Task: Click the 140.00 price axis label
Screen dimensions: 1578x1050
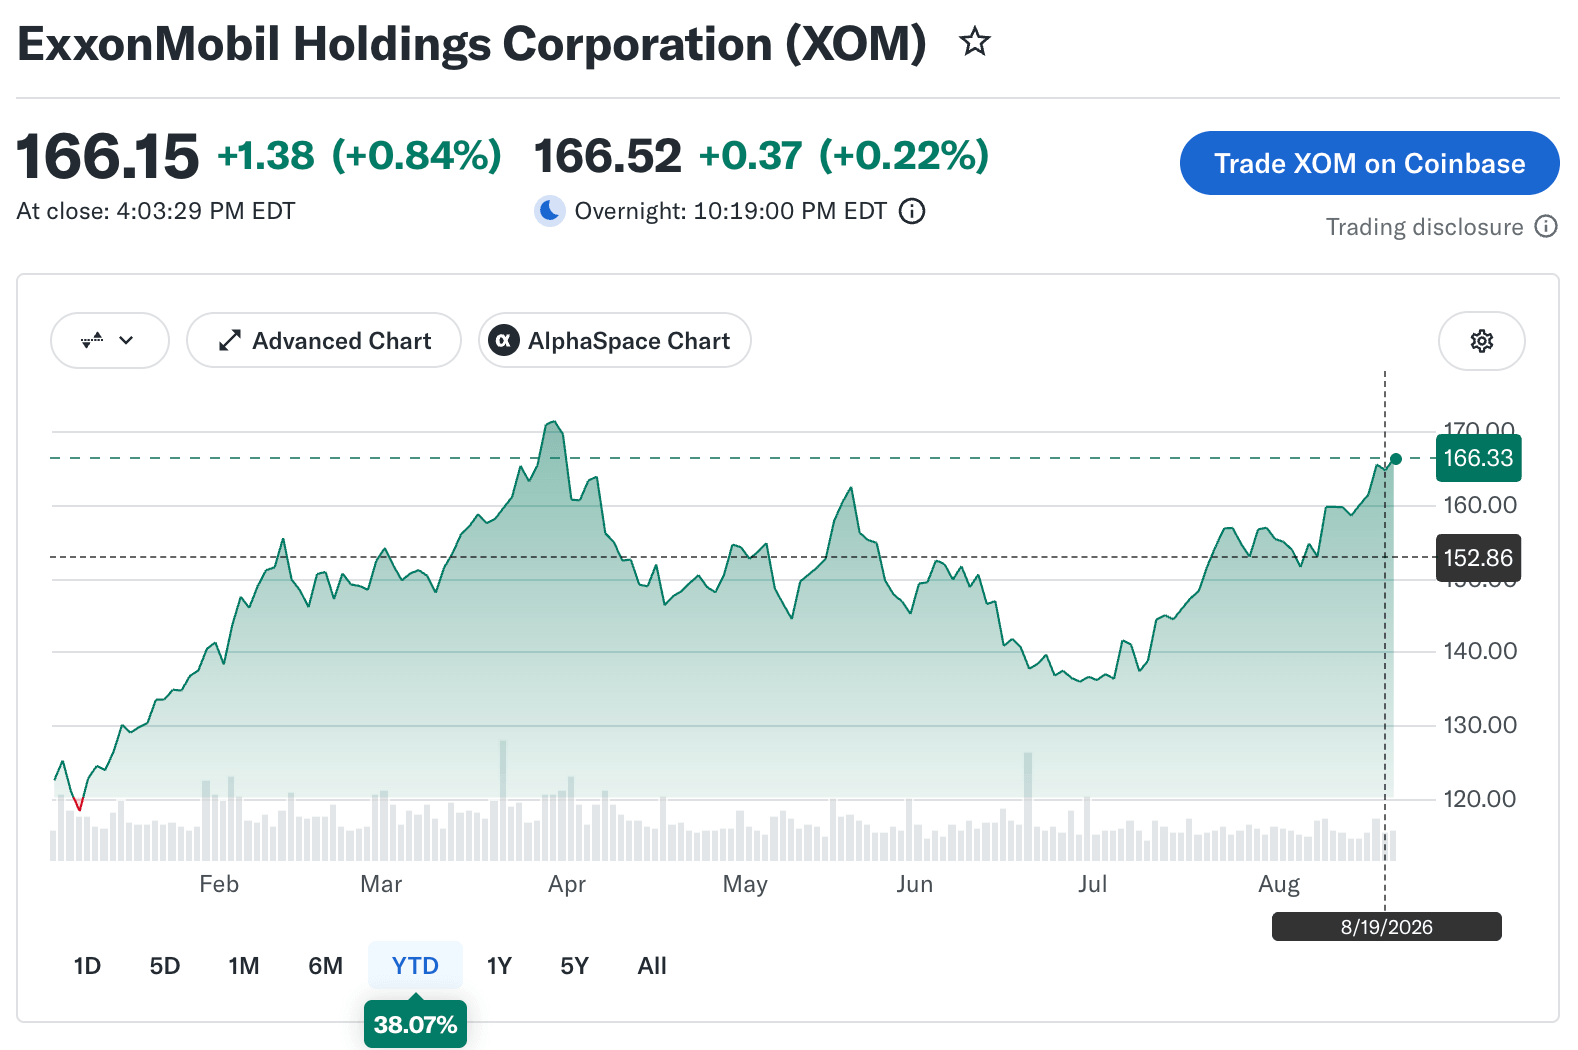Action: [x=1480, y=651]
